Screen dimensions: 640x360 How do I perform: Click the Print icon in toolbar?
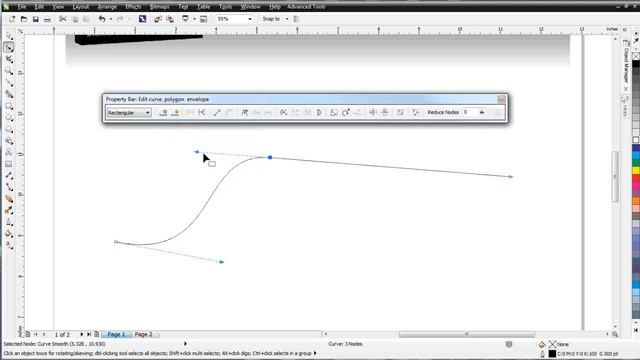pyautogui.click(x=47, y=19)
